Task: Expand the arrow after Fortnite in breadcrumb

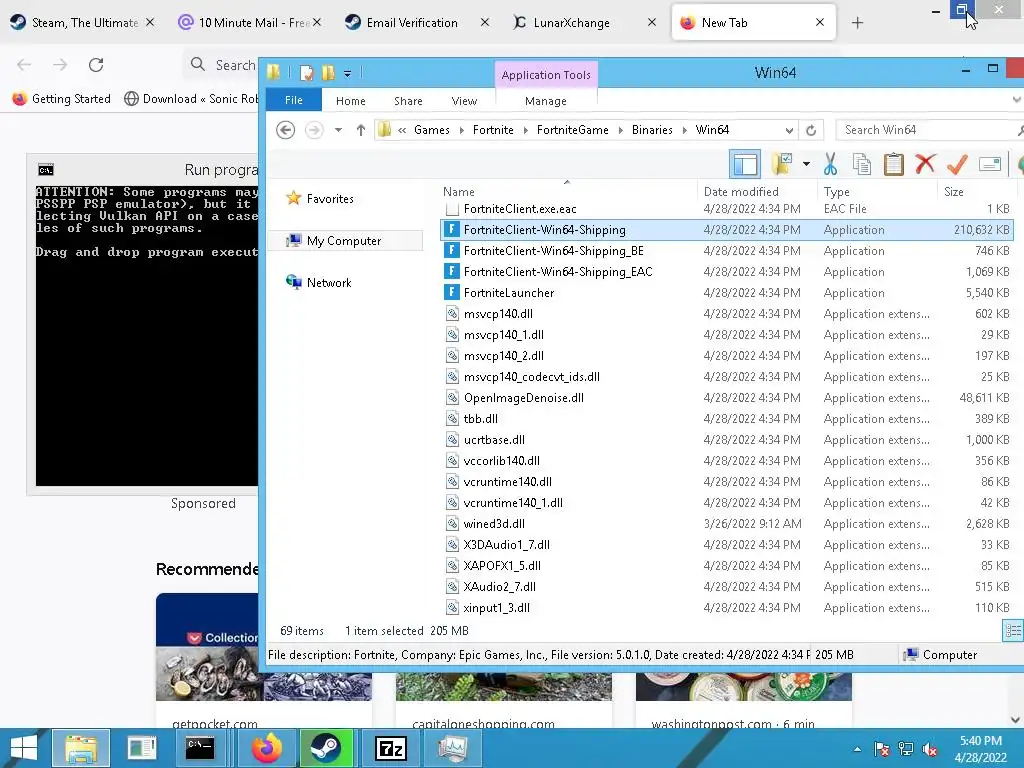Action: (x=526, y=130)
